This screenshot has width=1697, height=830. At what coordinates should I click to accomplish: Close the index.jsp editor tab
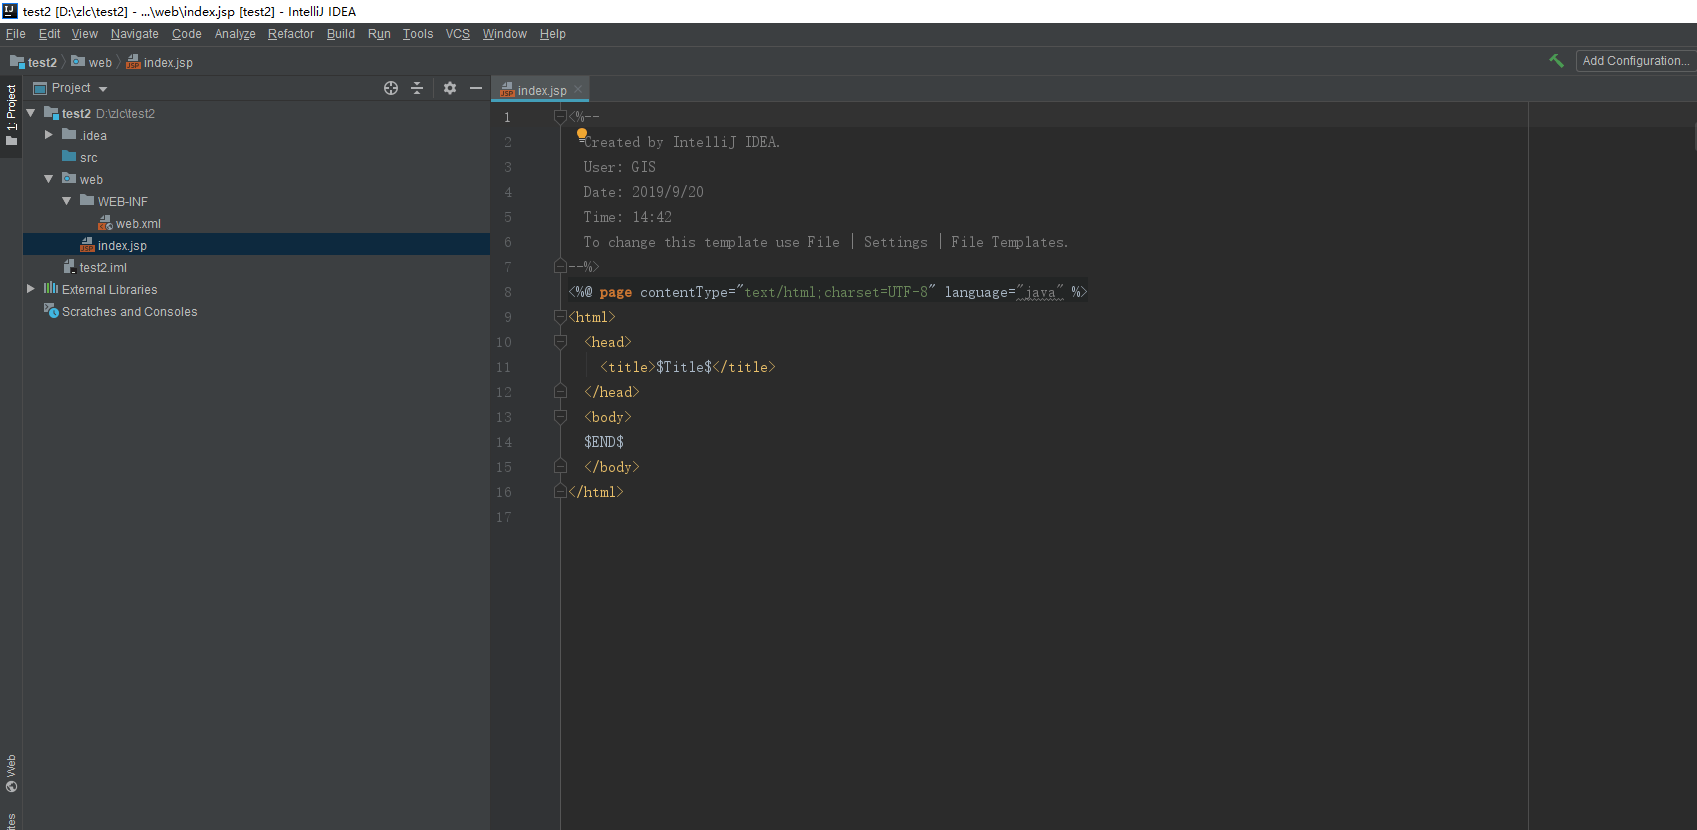(x=578, y=90)
